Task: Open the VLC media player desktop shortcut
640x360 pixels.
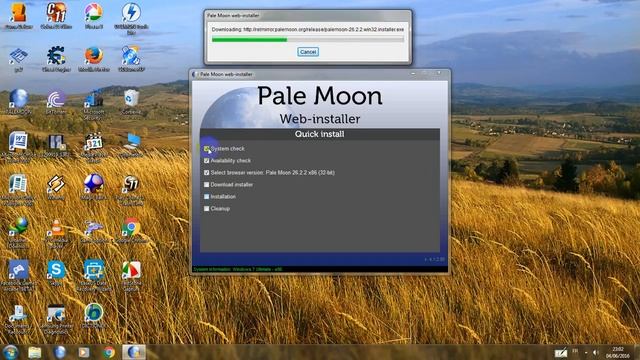Action: [56, 233]
